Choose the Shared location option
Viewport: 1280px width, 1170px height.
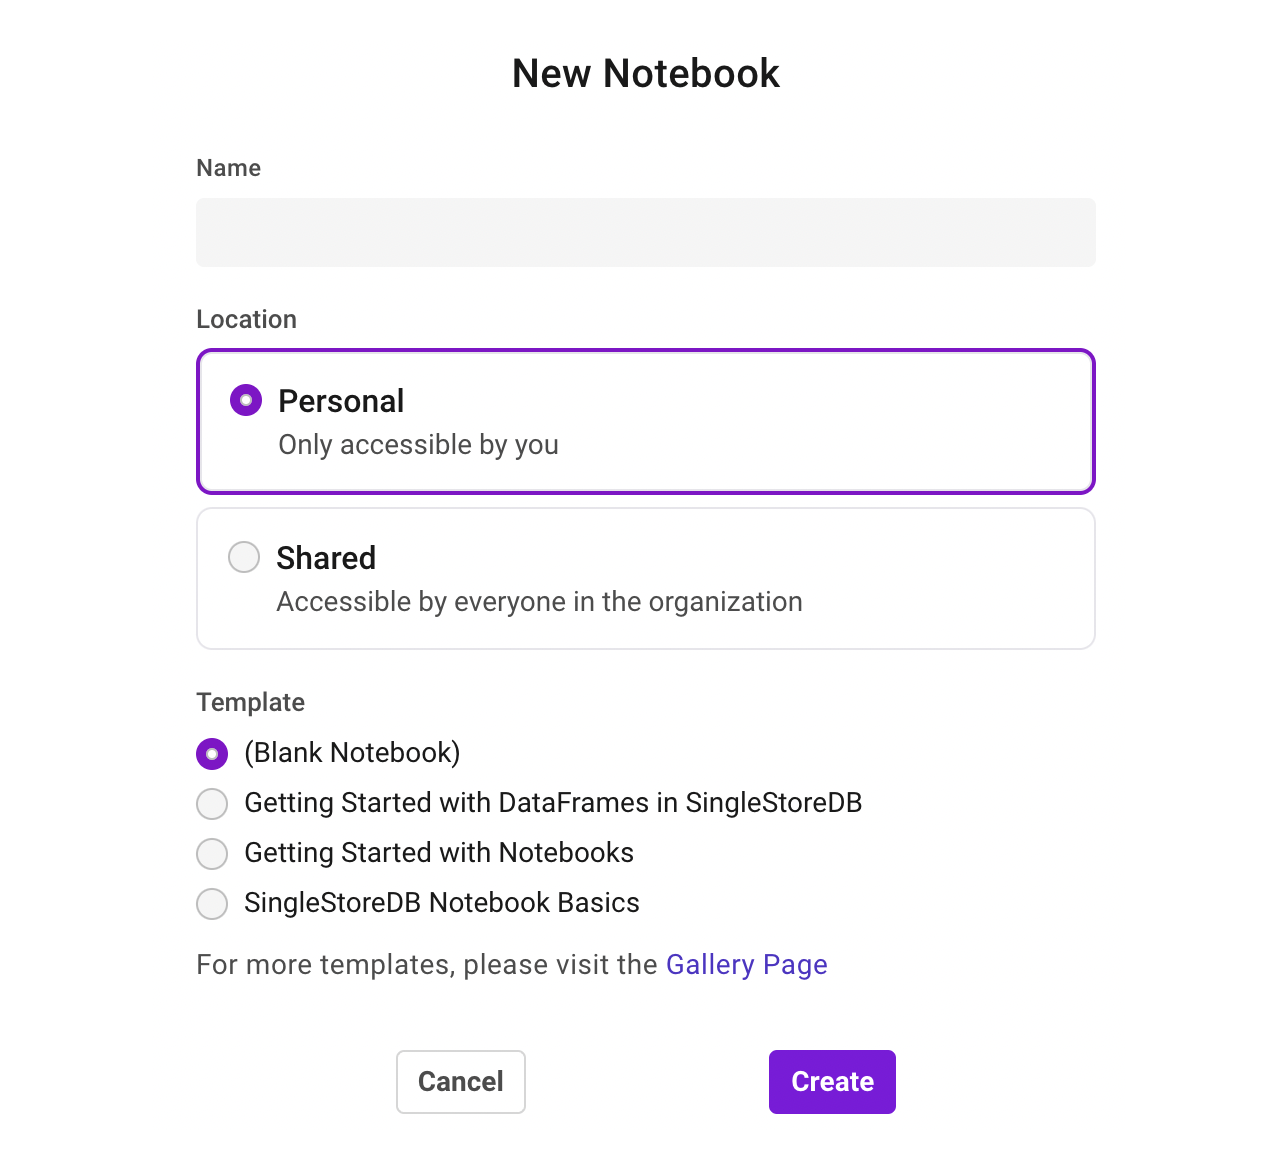pyautogui.click(x=244, y=556)
